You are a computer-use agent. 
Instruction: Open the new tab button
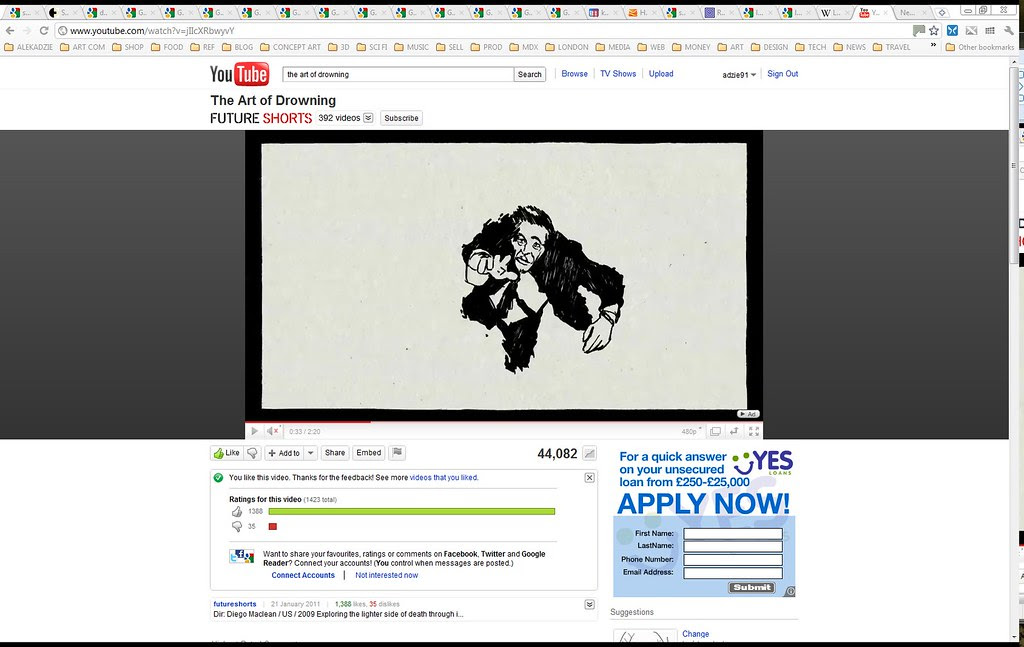pos(942,12)
